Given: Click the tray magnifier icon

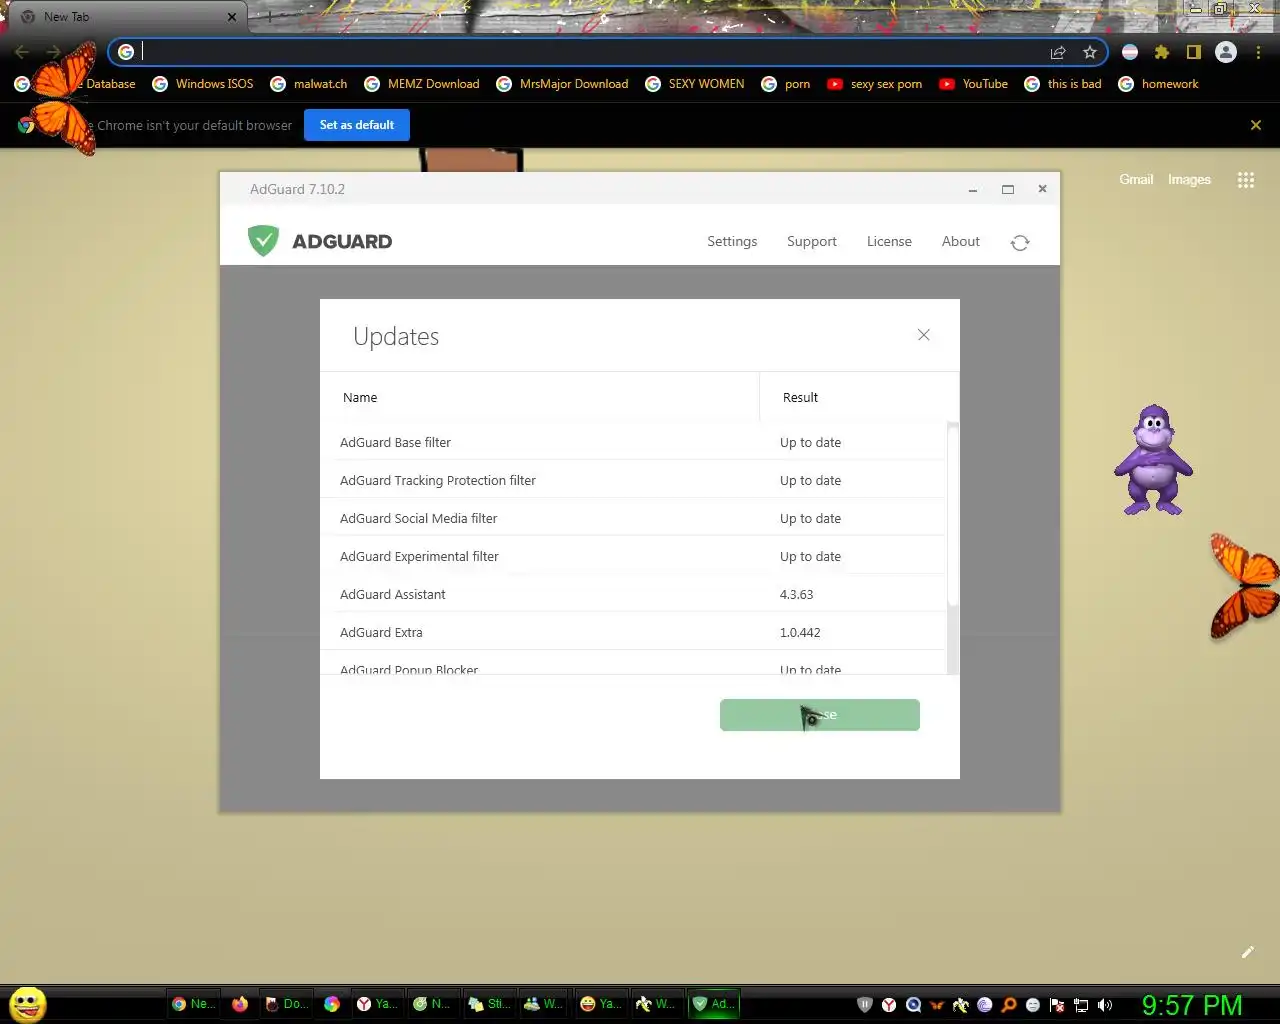Looking at the screenshot, I should pyautogui.click(x=1009, y=1005).
